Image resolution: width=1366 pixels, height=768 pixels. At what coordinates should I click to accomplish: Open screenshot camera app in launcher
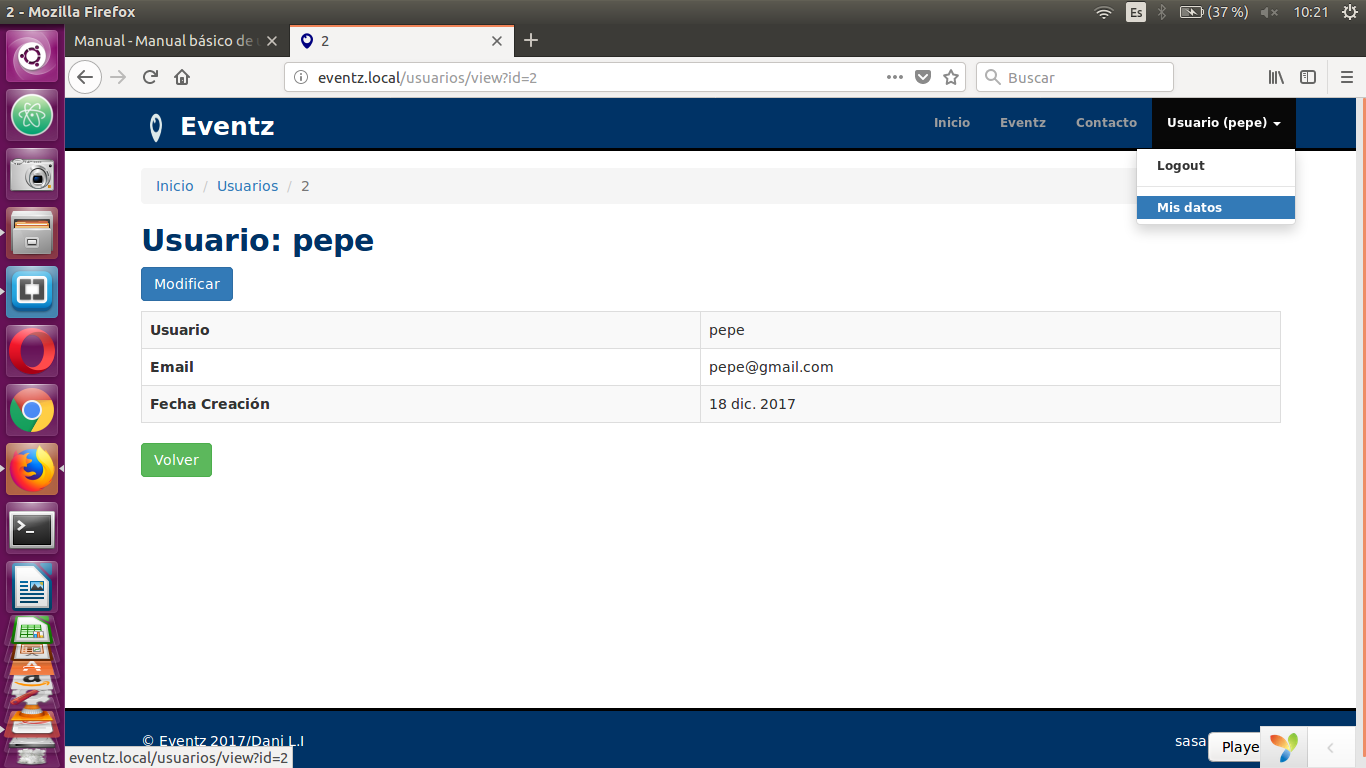tap(33, 174)
